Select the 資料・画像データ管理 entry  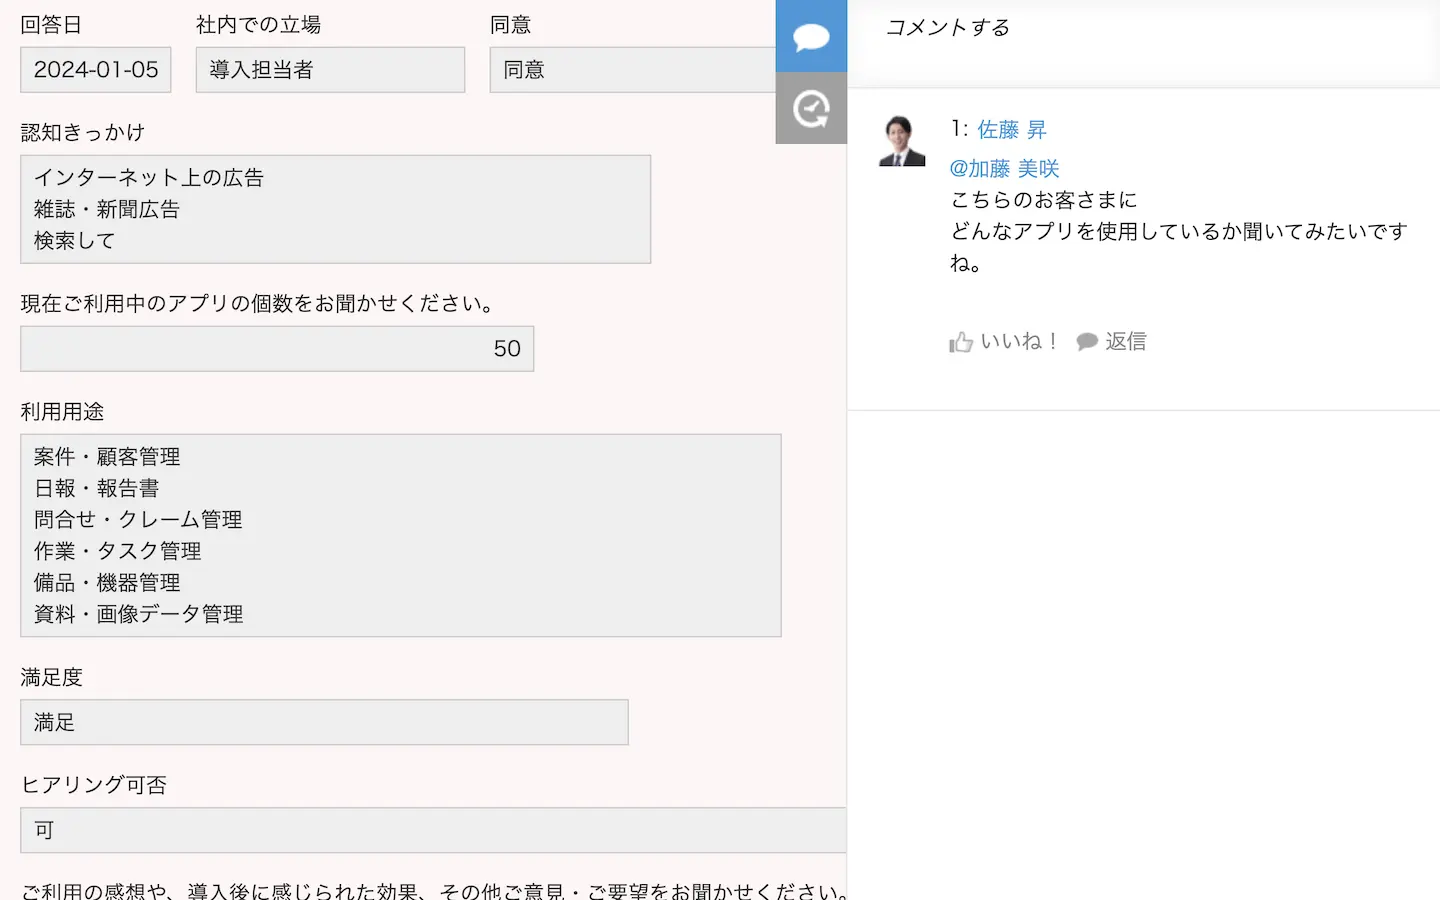coord(139,614)
